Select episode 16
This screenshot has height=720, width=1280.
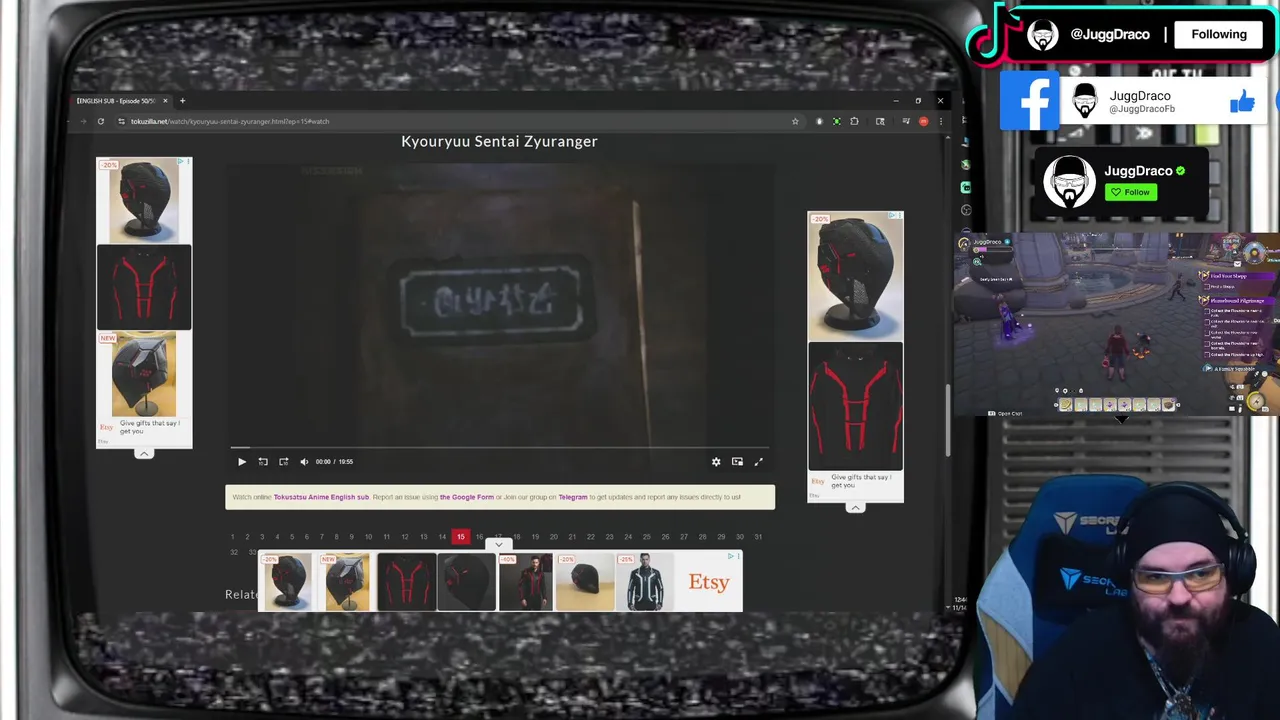coord(479,537)
